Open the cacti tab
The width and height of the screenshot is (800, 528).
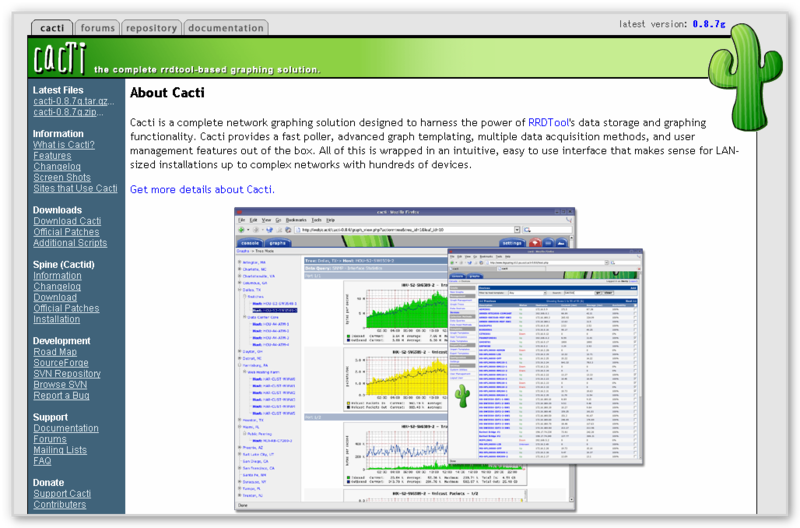(52, 28)
